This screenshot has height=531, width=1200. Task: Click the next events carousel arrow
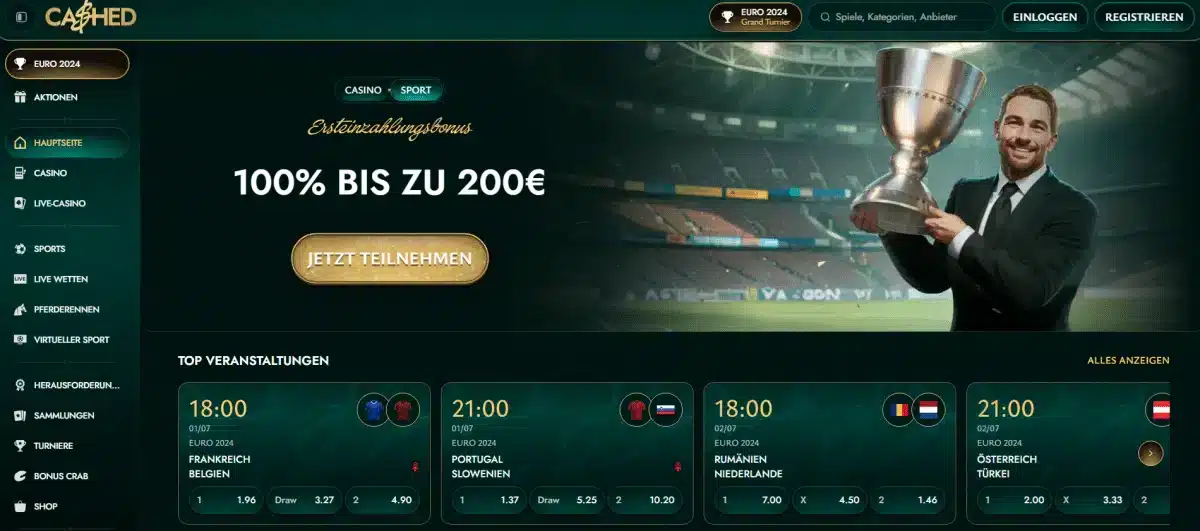pyautogui.click(x=1151, y=453)
